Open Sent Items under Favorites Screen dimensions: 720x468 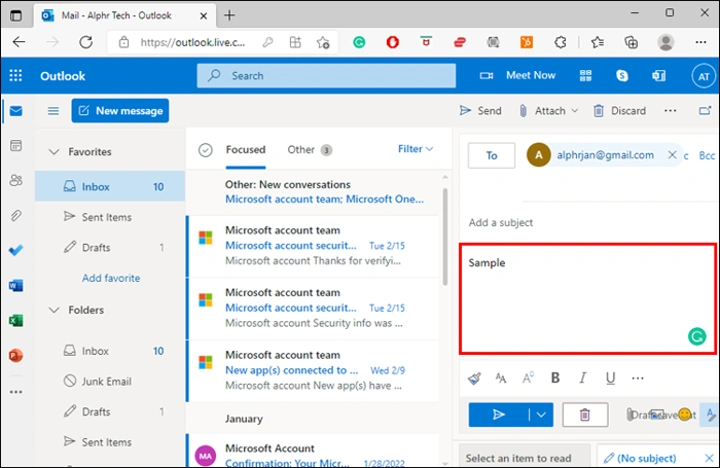(110, 217)
